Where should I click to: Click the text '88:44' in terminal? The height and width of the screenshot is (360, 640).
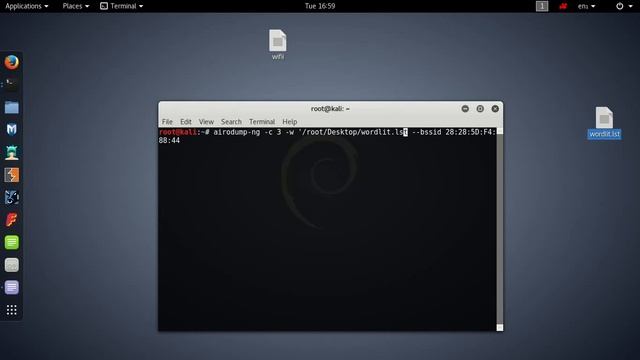(x=169, y=140)
